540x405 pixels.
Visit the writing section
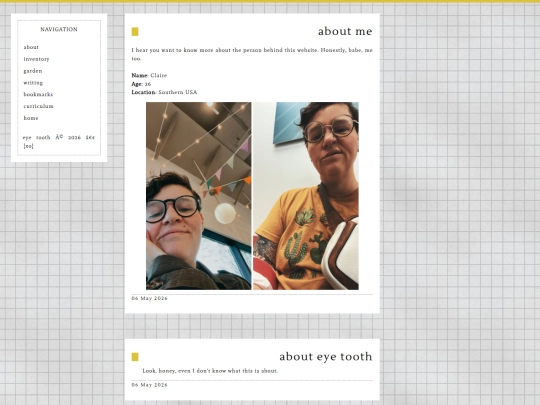pos(33,83)
